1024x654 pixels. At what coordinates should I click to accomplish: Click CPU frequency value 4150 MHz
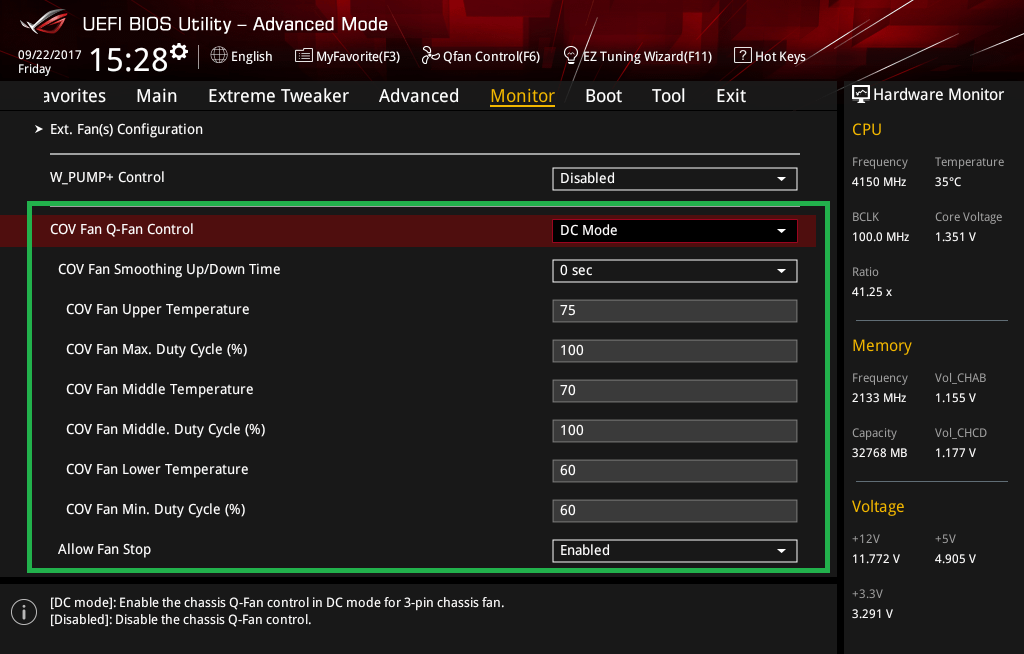coord(879,182)
